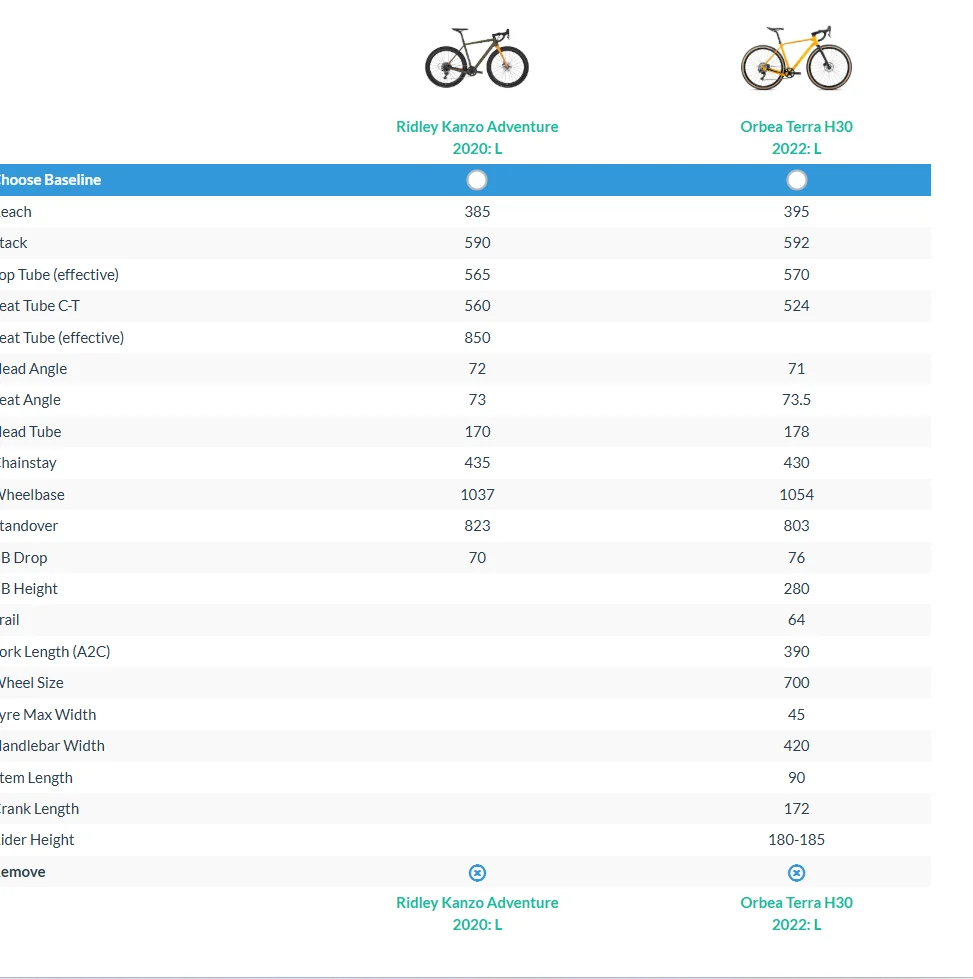
Task: Click the Ridley Standover value 823
Action: pyautogui.click(x=477, y=526)
